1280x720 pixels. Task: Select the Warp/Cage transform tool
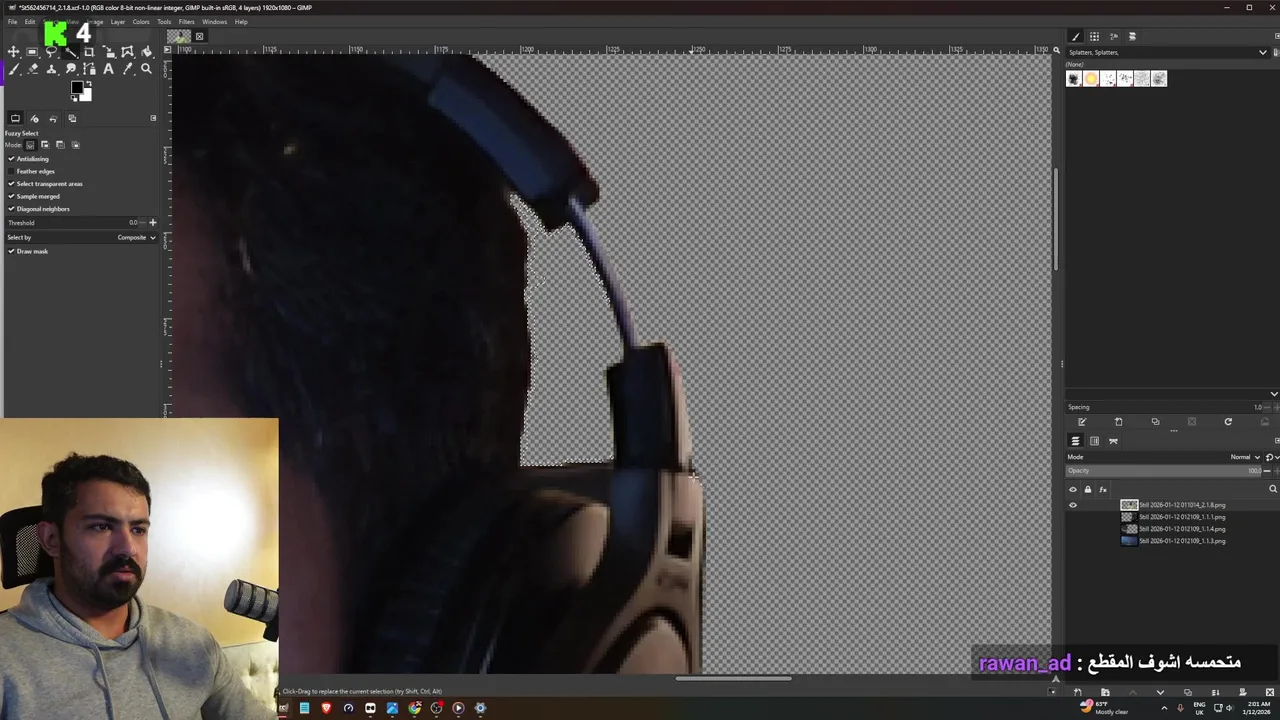pyautogui.click(x=127, y=51)
